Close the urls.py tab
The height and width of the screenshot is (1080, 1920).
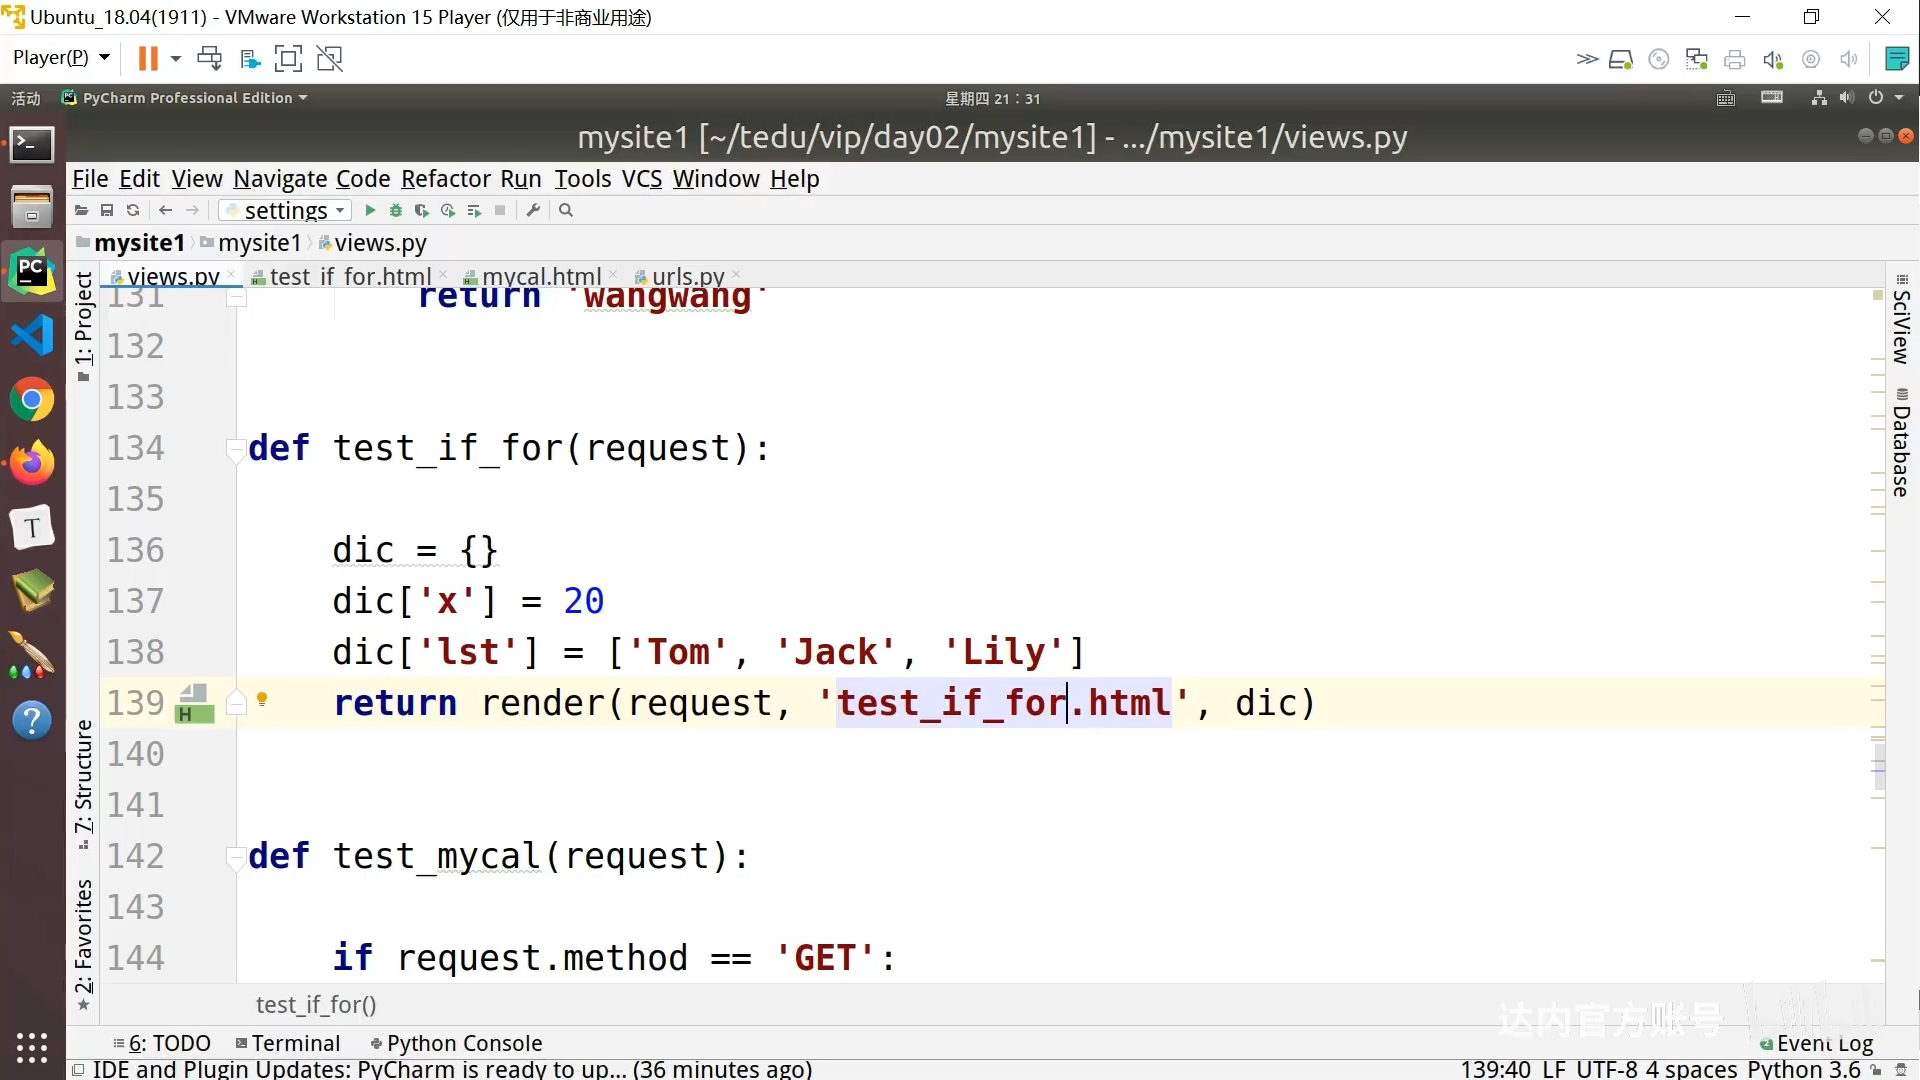point(736,274)
